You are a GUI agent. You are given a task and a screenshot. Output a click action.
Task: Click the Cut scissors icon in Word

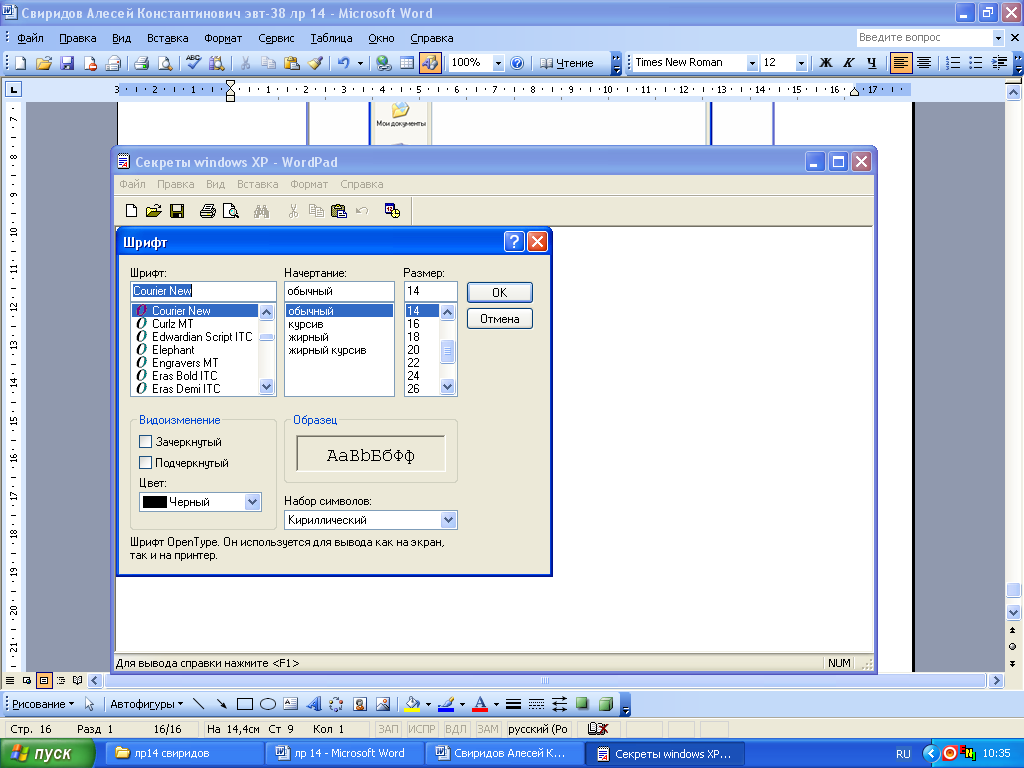coord(245,63)
